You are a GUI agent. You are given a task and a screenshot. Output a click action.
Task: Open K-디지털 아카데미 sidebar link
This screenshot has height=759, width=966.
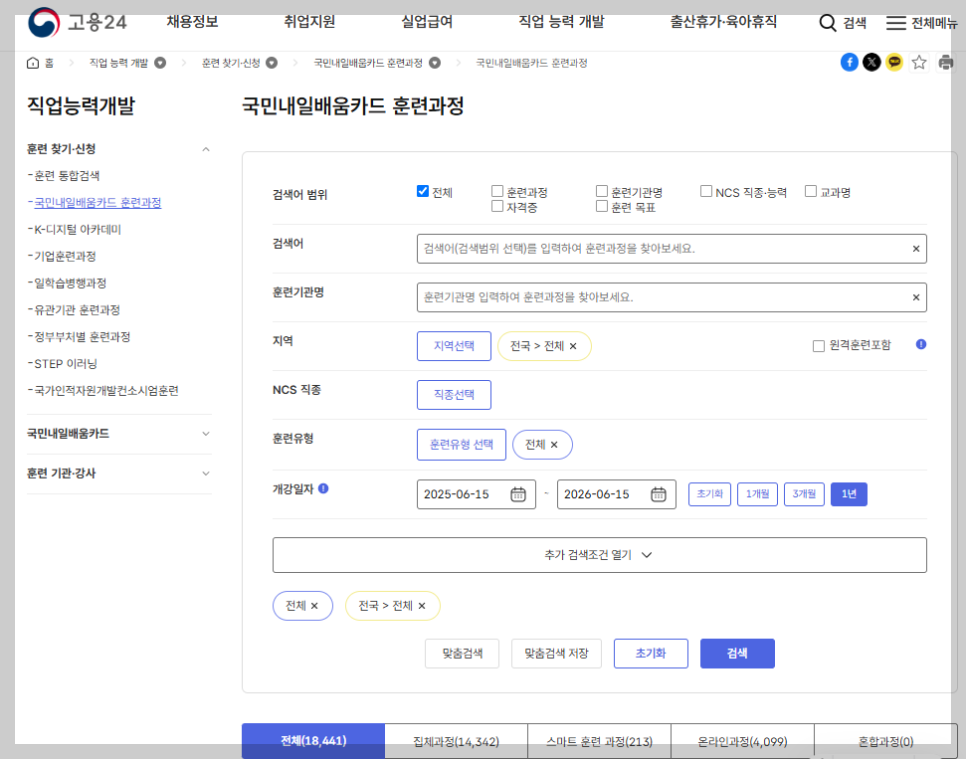pyautogui.click(x=78, y=230)
